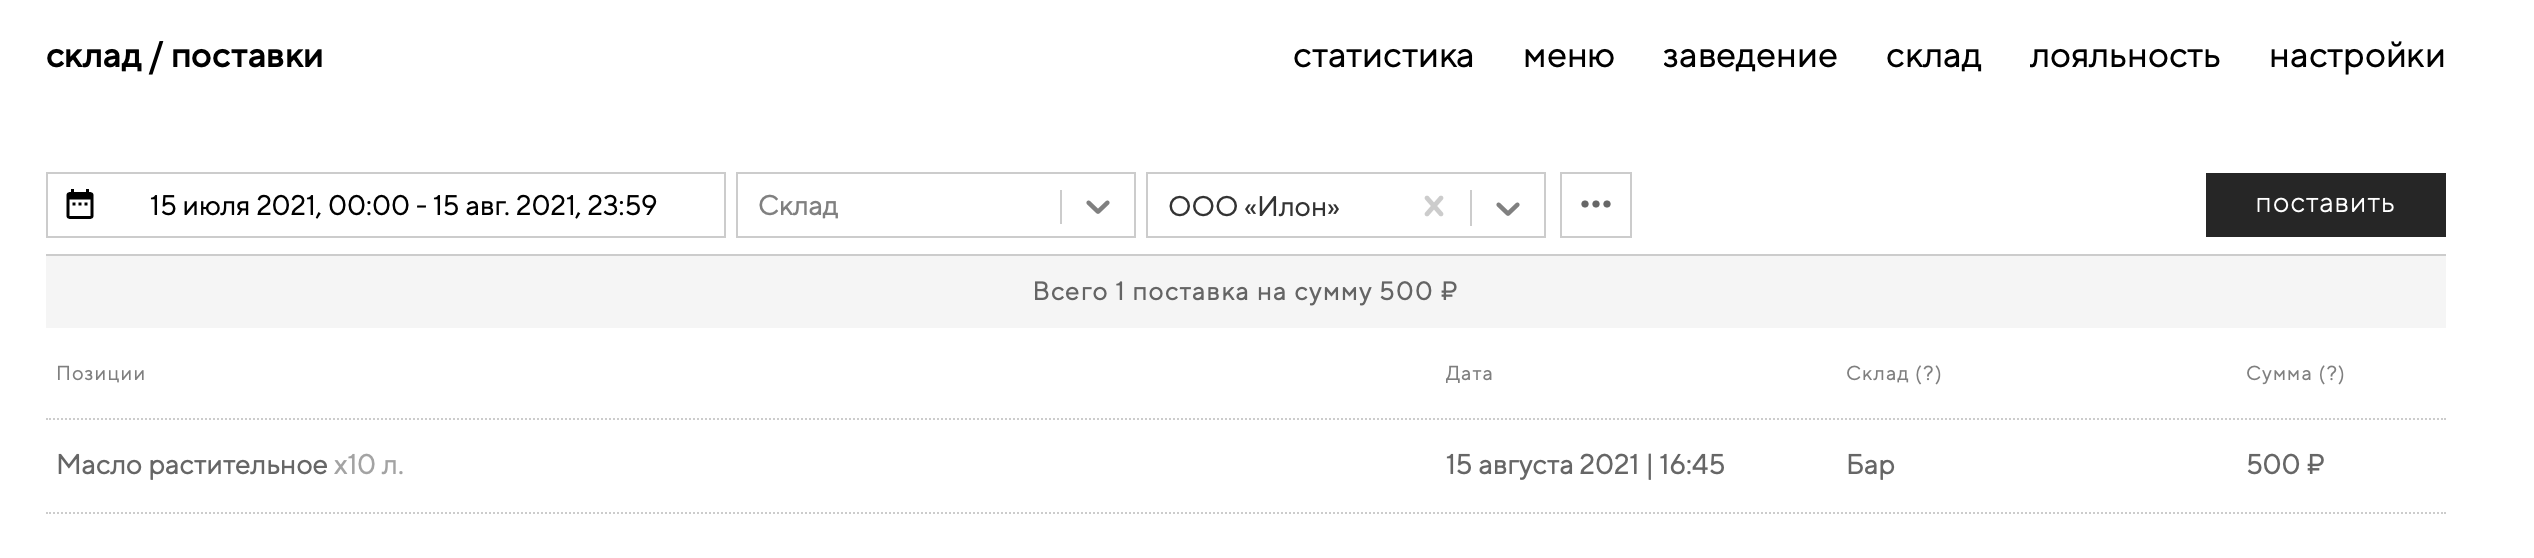Open the date range picker field
The width and height of the screenshot is (2534, 558).
click(403, 205)
